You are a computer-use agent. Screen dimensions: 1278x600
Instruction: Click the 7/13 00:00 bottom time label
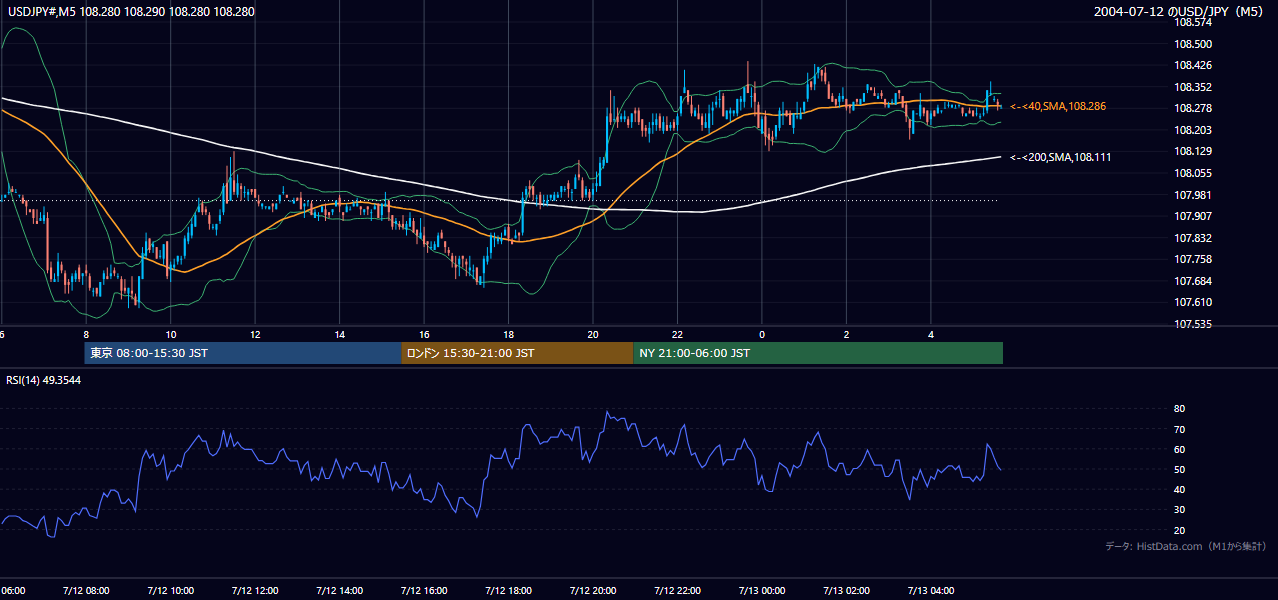pyautogui.click(x=763, y=591)
